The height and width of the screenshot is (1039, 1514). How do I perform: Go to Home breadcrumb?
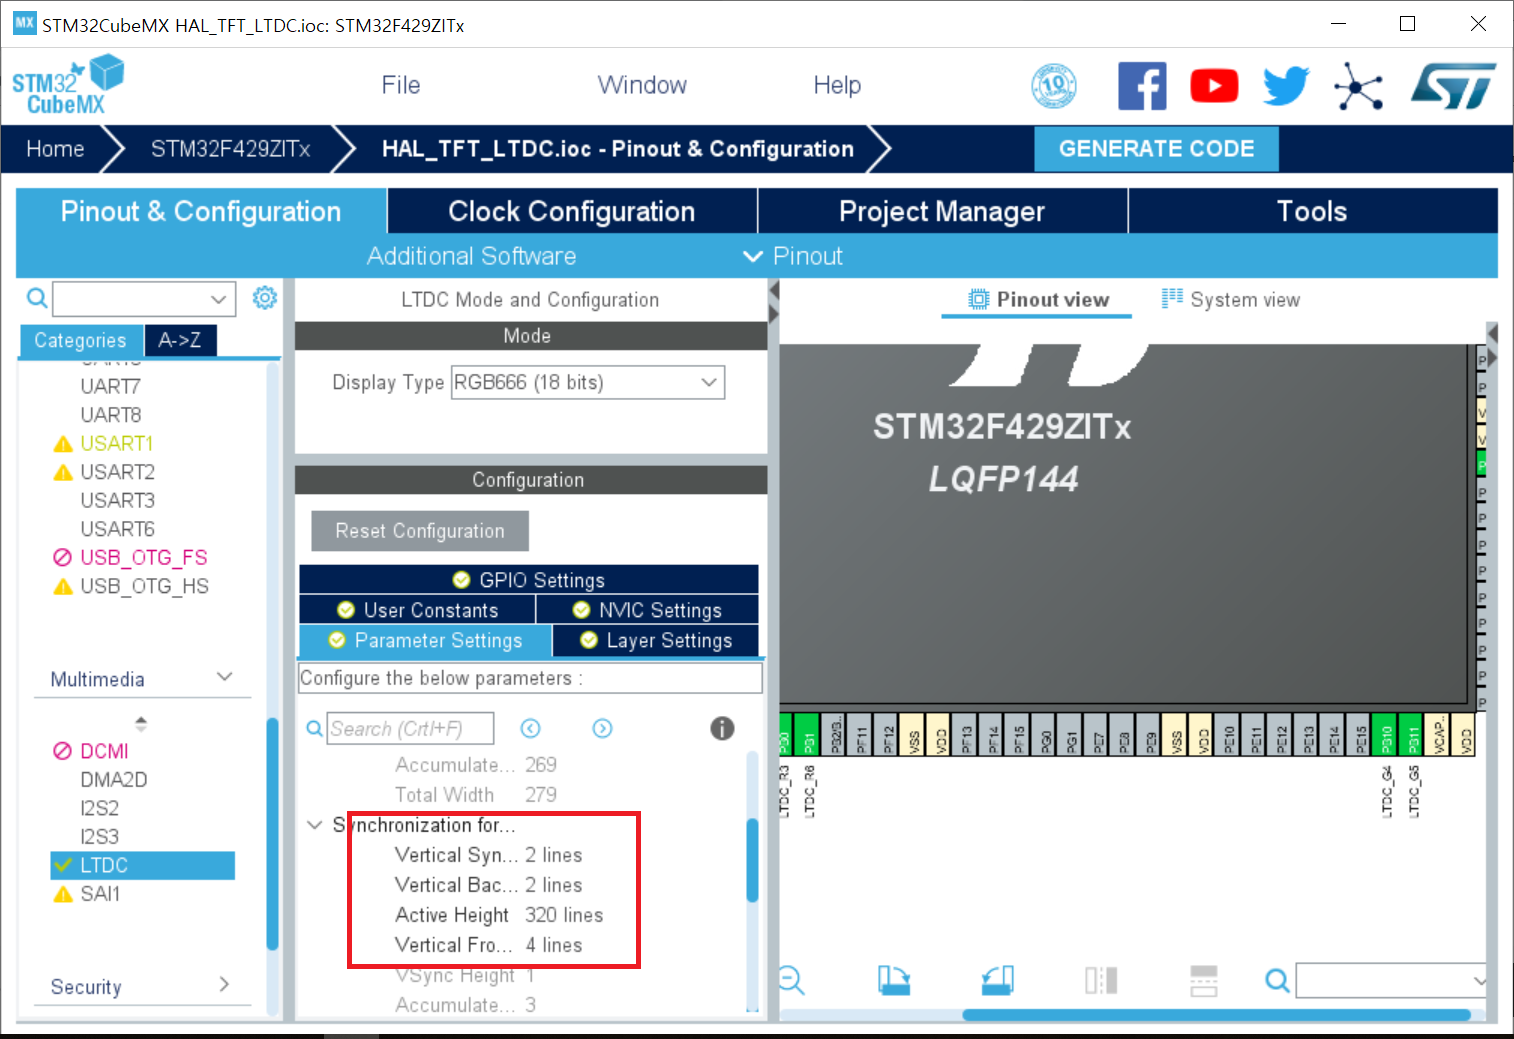coord(55,149)
